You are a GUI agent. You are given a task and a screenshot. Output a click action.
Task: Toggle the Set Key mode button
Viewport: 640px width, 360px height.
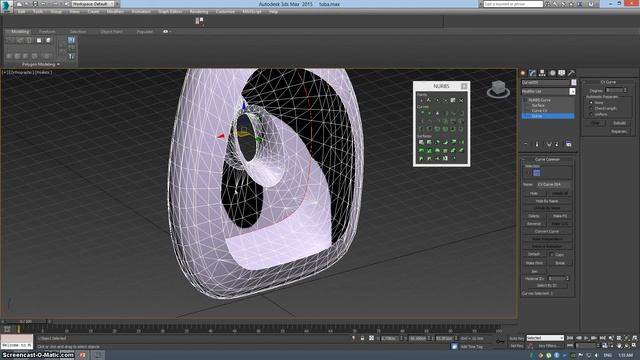(517, 346)
